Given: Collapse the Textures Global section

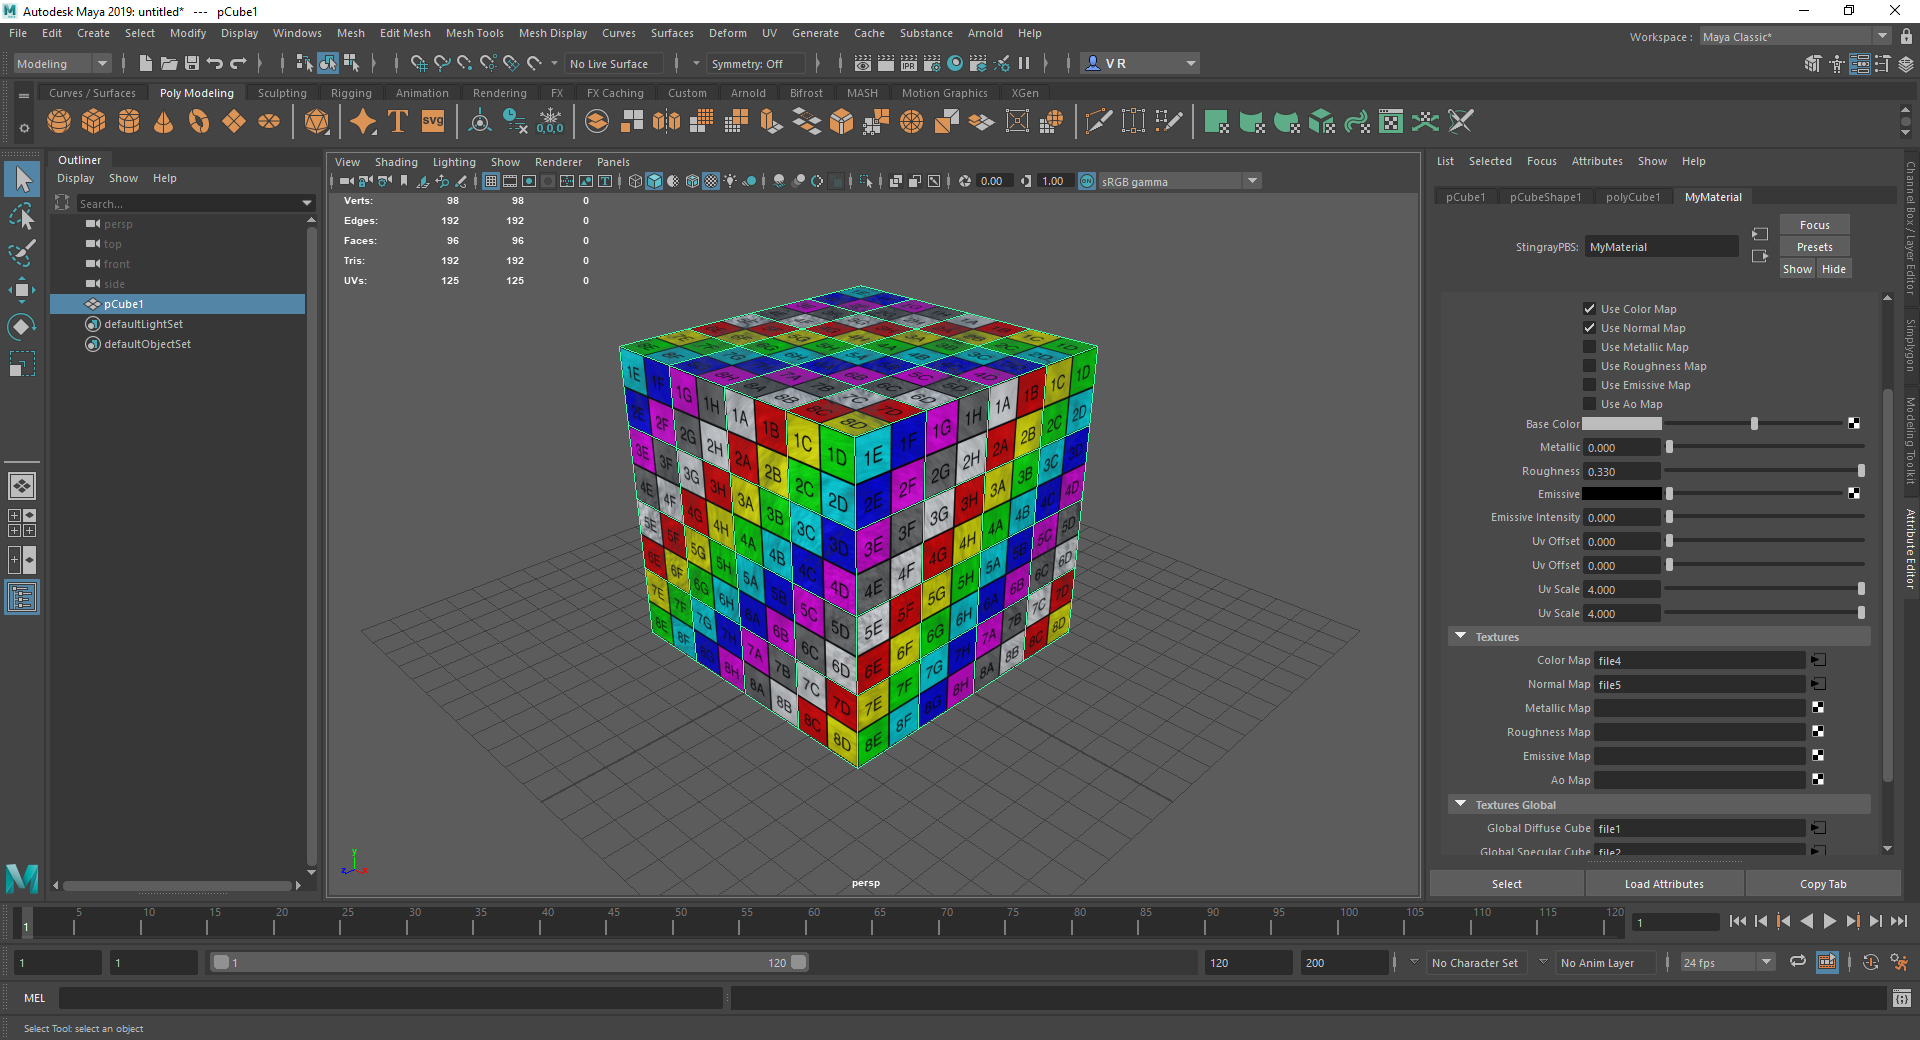Looking at the screenshot, I should (x=1461, y=804).
